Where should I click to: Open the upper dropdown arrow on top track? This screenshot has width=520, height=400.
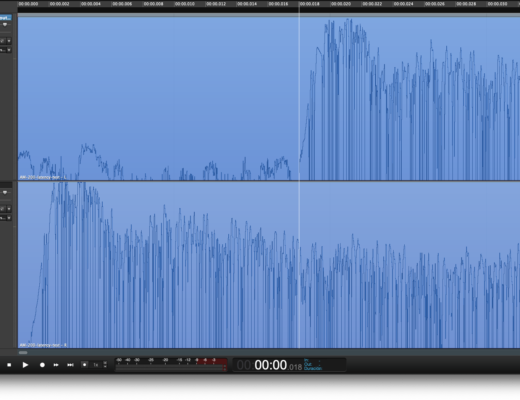point(9,41)
